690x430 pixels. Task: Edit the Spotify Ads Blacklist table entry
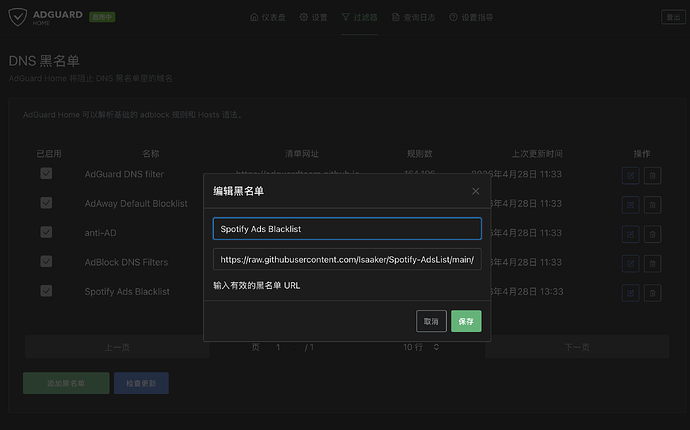coord(631,293)
